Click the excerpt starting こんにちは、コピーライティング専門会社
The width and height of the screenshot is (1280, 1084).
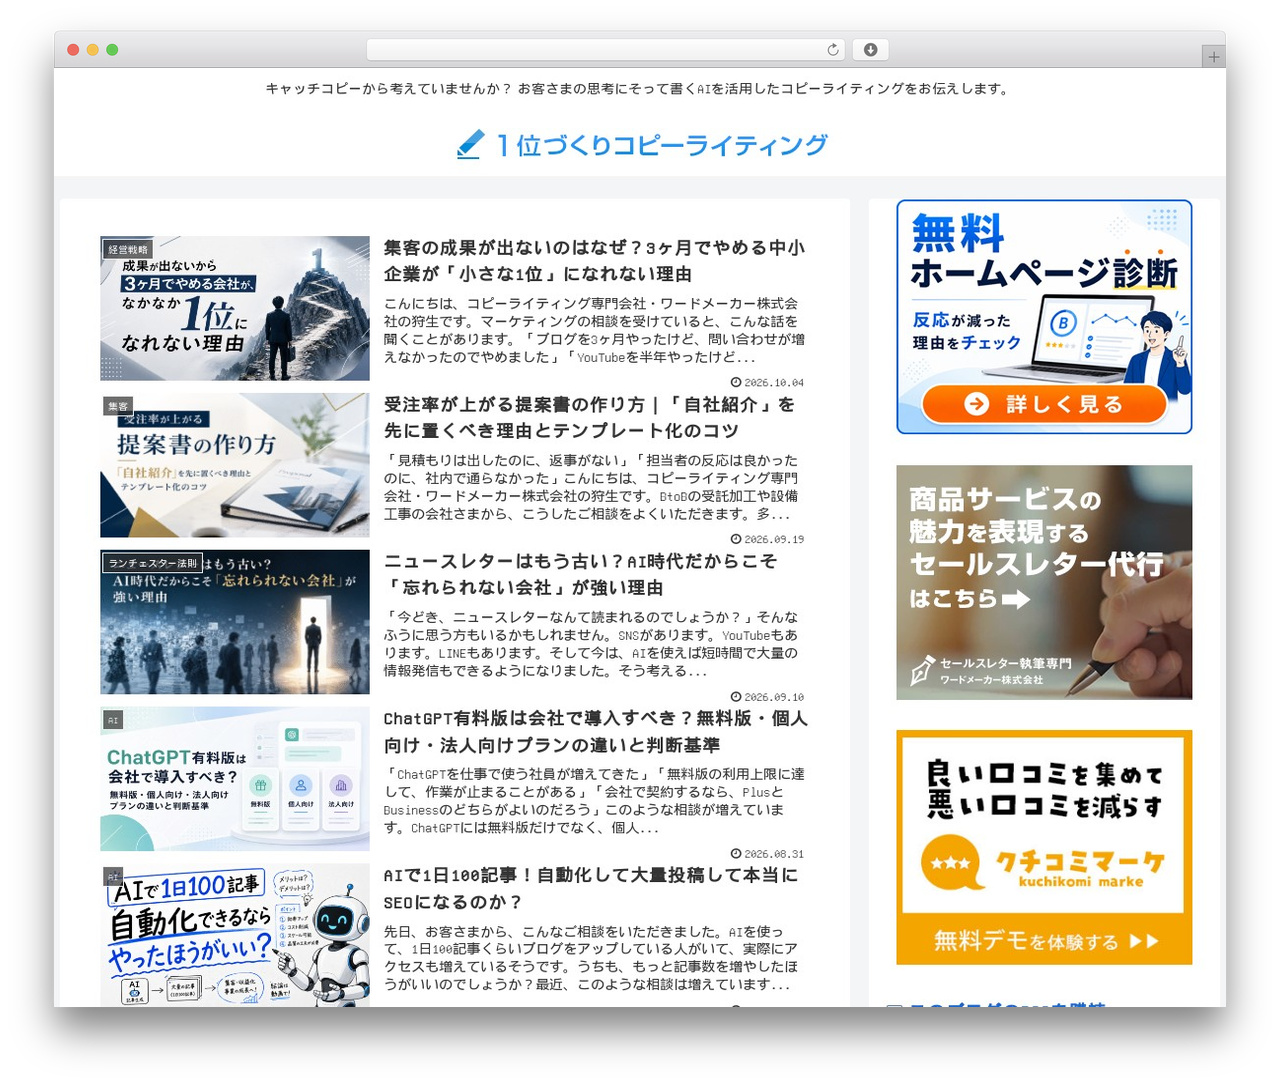coord(594,330)
